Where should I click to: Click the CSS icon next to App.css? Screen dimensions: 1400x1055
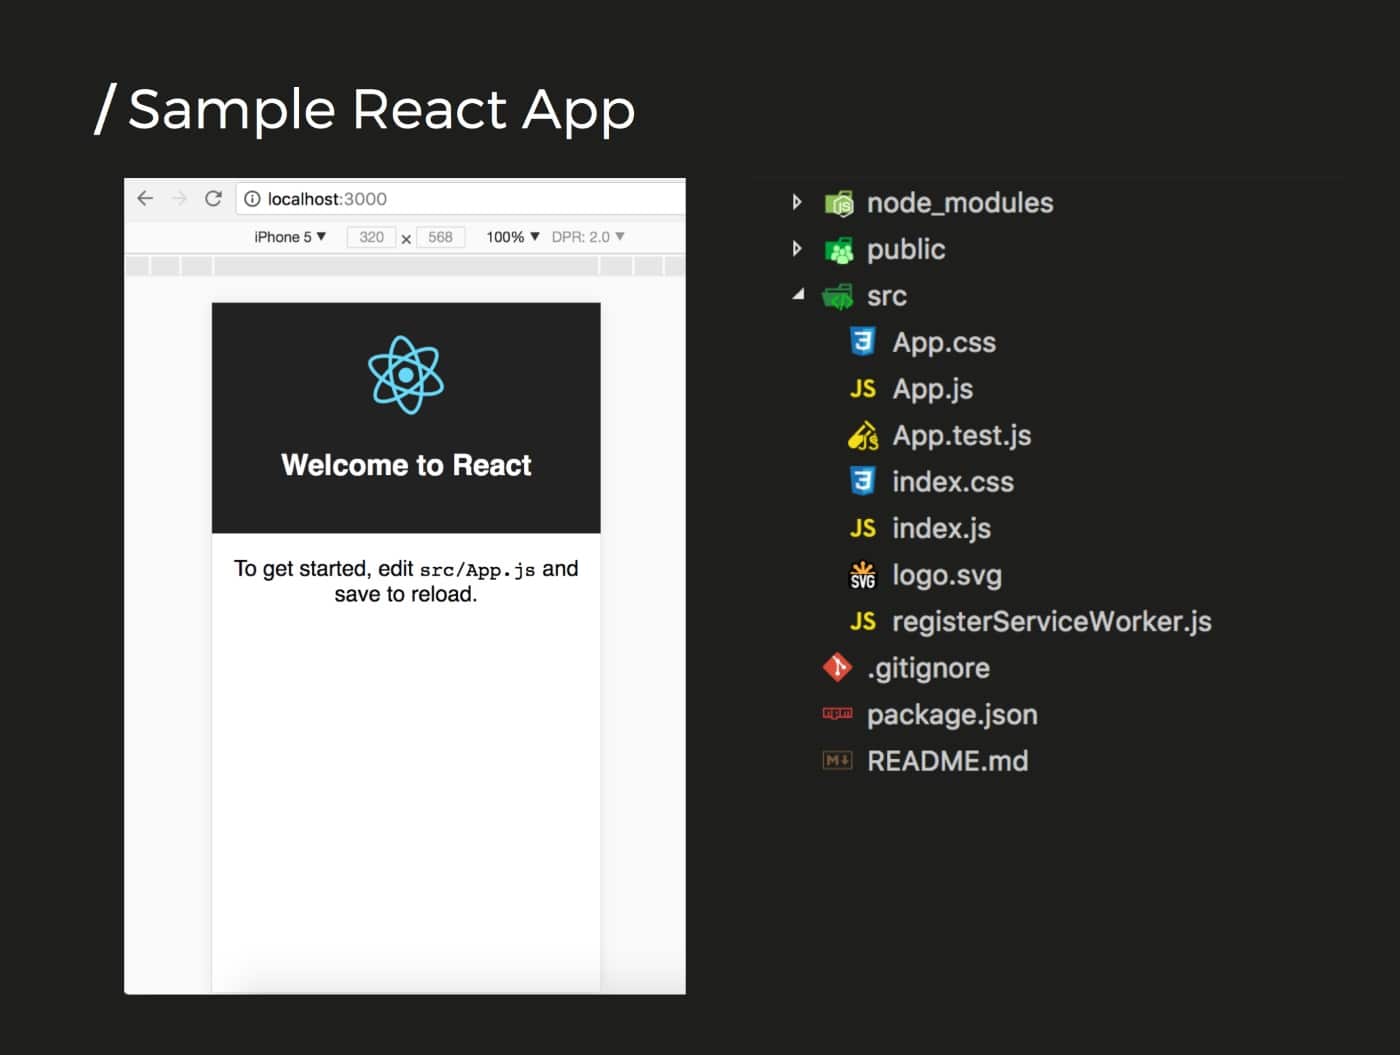tap(863, 342)
